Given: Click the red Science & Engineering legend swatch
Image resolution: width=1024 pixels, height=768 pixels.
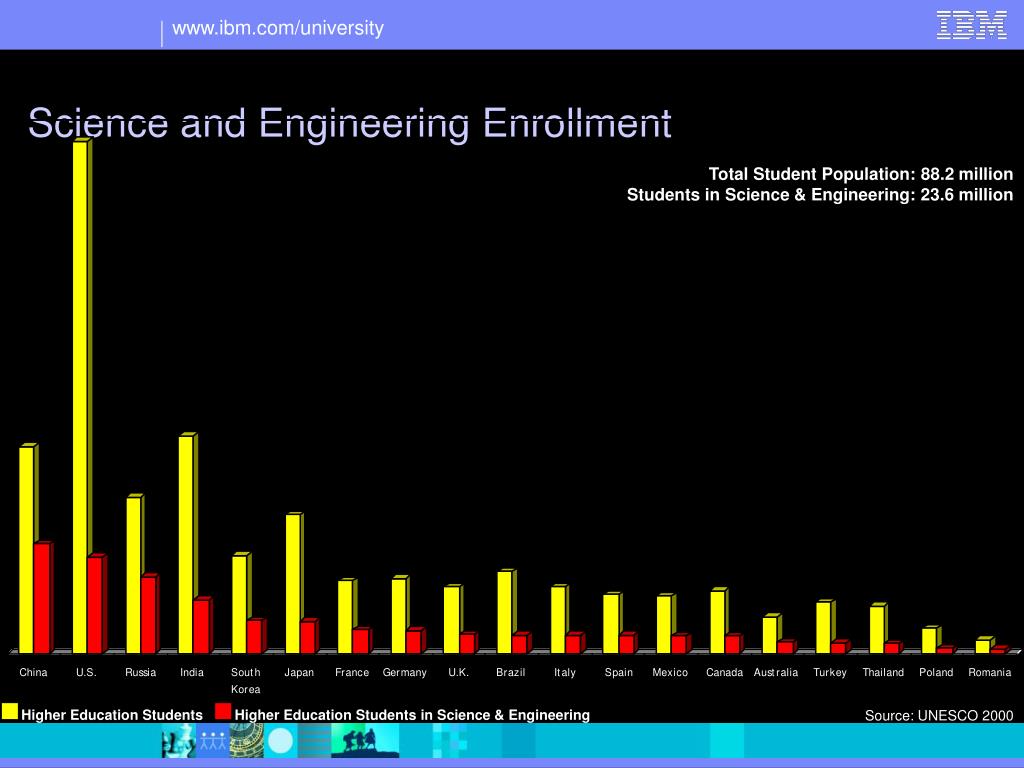Looking at the screenshot, I should [x=223, y=711].
